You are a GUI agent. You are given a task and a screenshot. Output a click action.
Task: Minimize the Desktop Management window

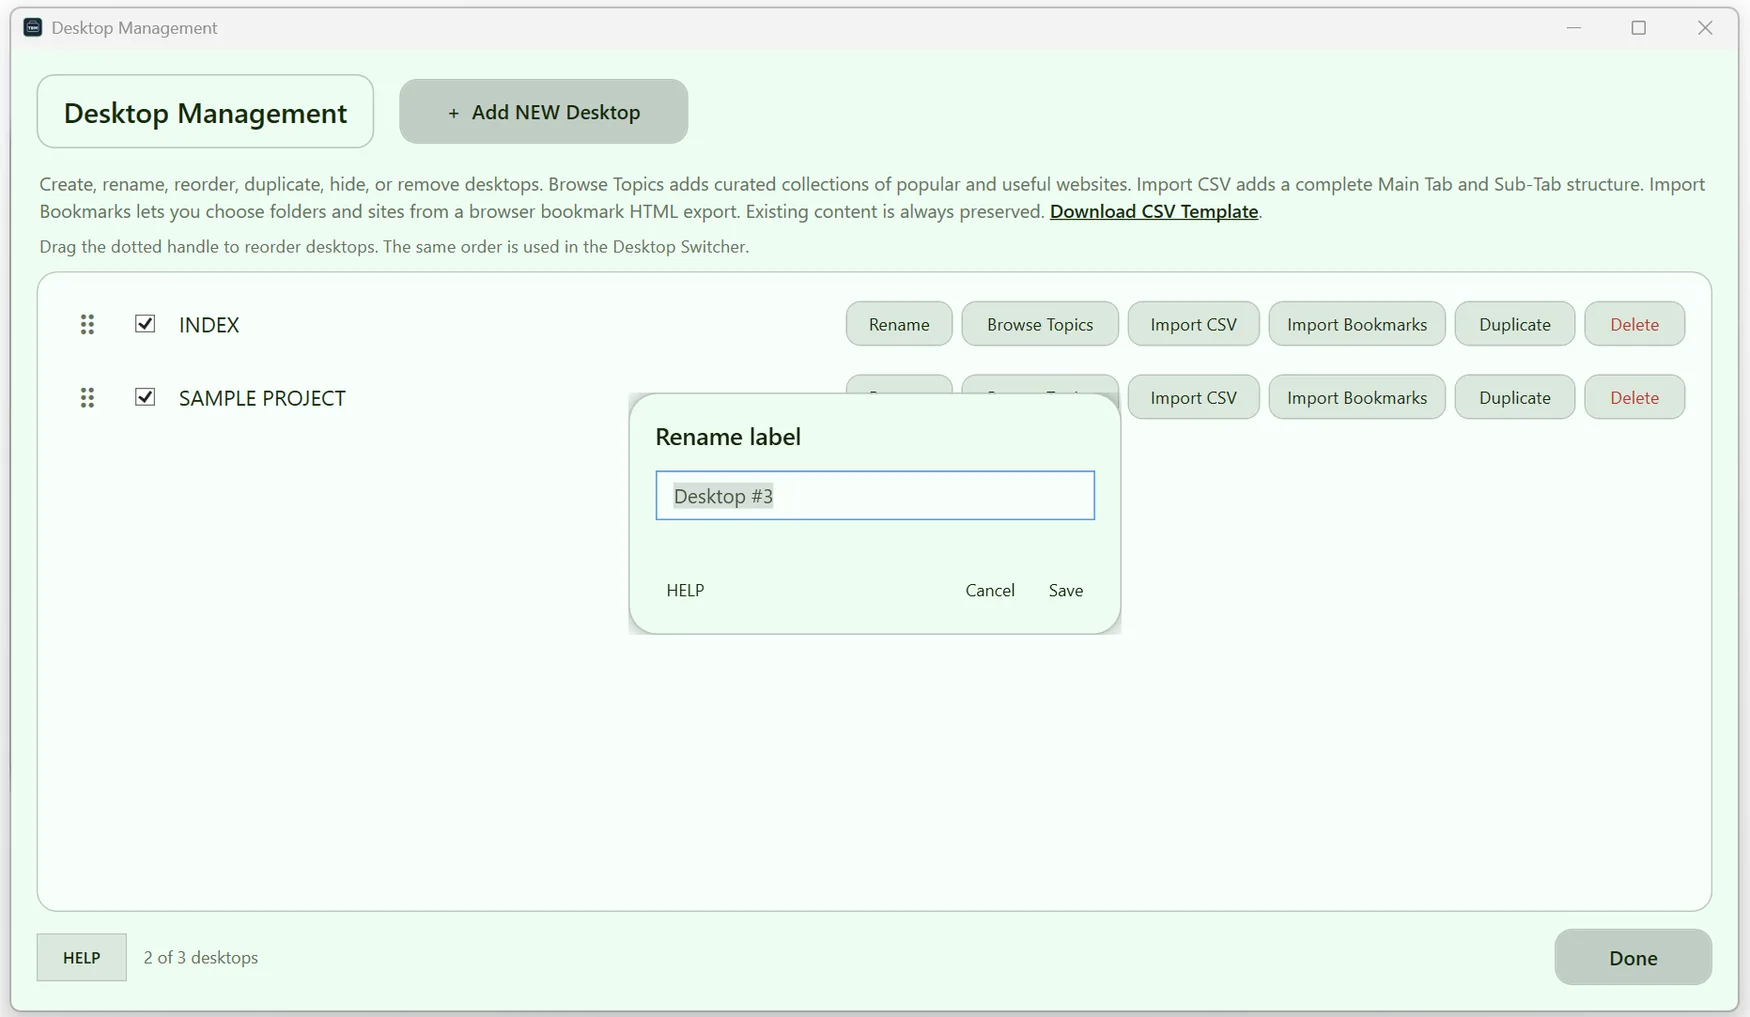point(1574,27)
